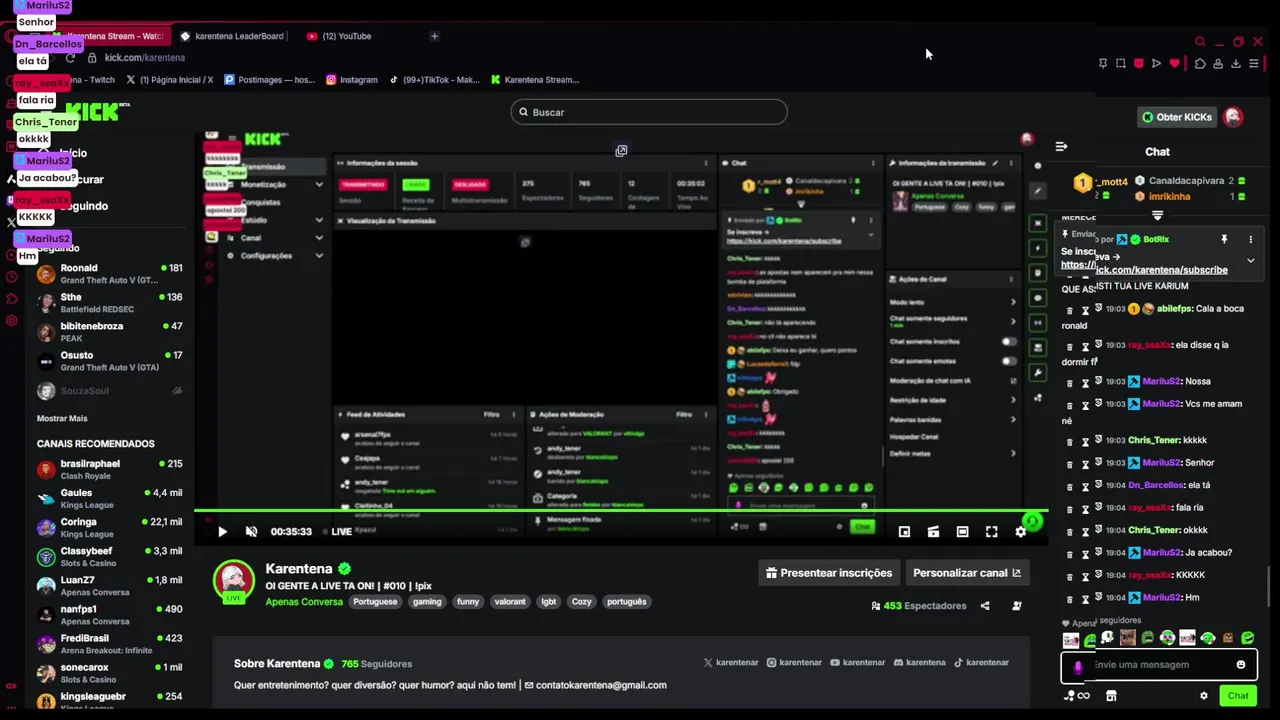Send the message with the green Chat button
Viewport: 1280px width, 720px height.
pyautogui.click(x=1238, y=696)
